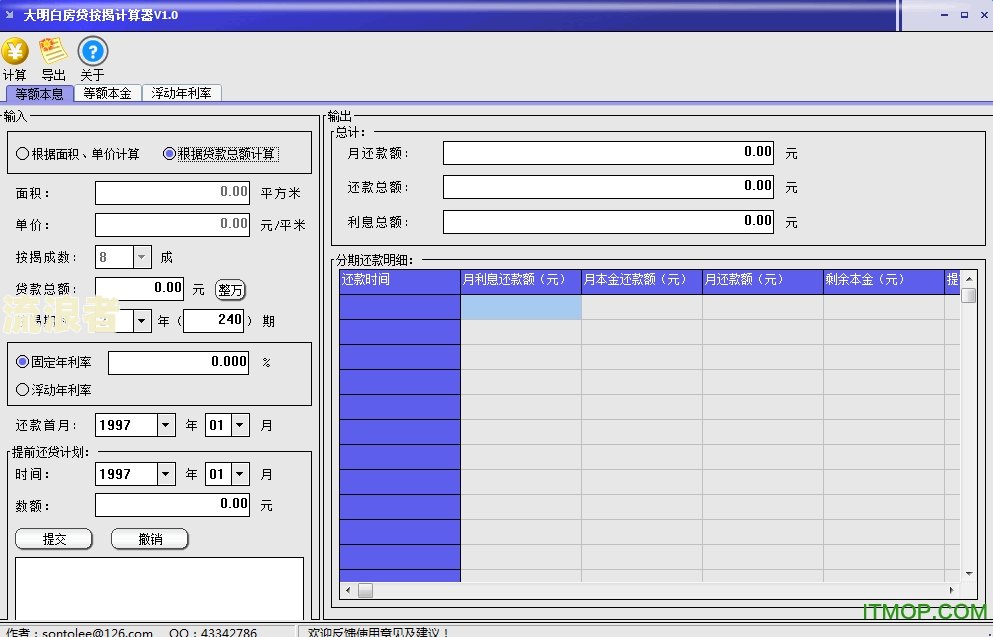The height and width of the screenshot is (637, 993).
Task: Click the table's vertical scrollbar up arrow
Action: (x=969, y=279)
